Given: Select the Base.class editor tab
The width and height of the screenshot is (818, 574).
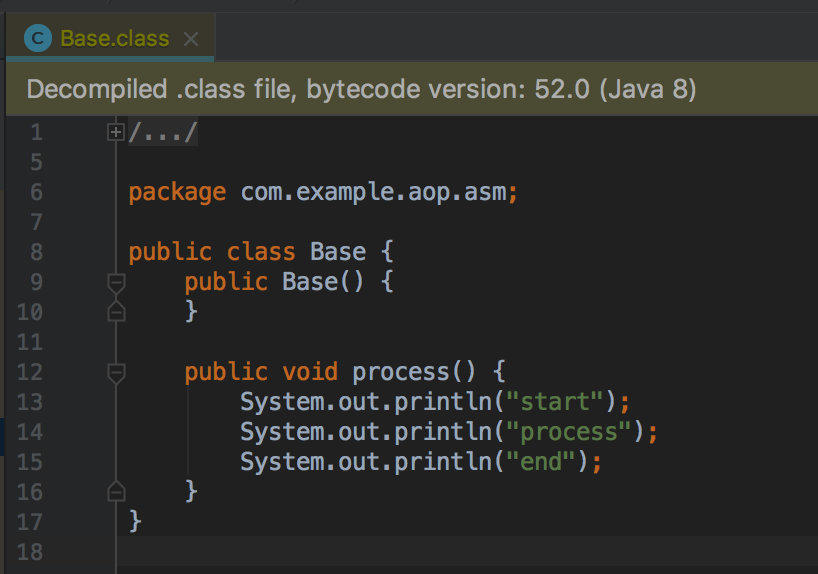Looking at the screenshot, I should (111, 39).
